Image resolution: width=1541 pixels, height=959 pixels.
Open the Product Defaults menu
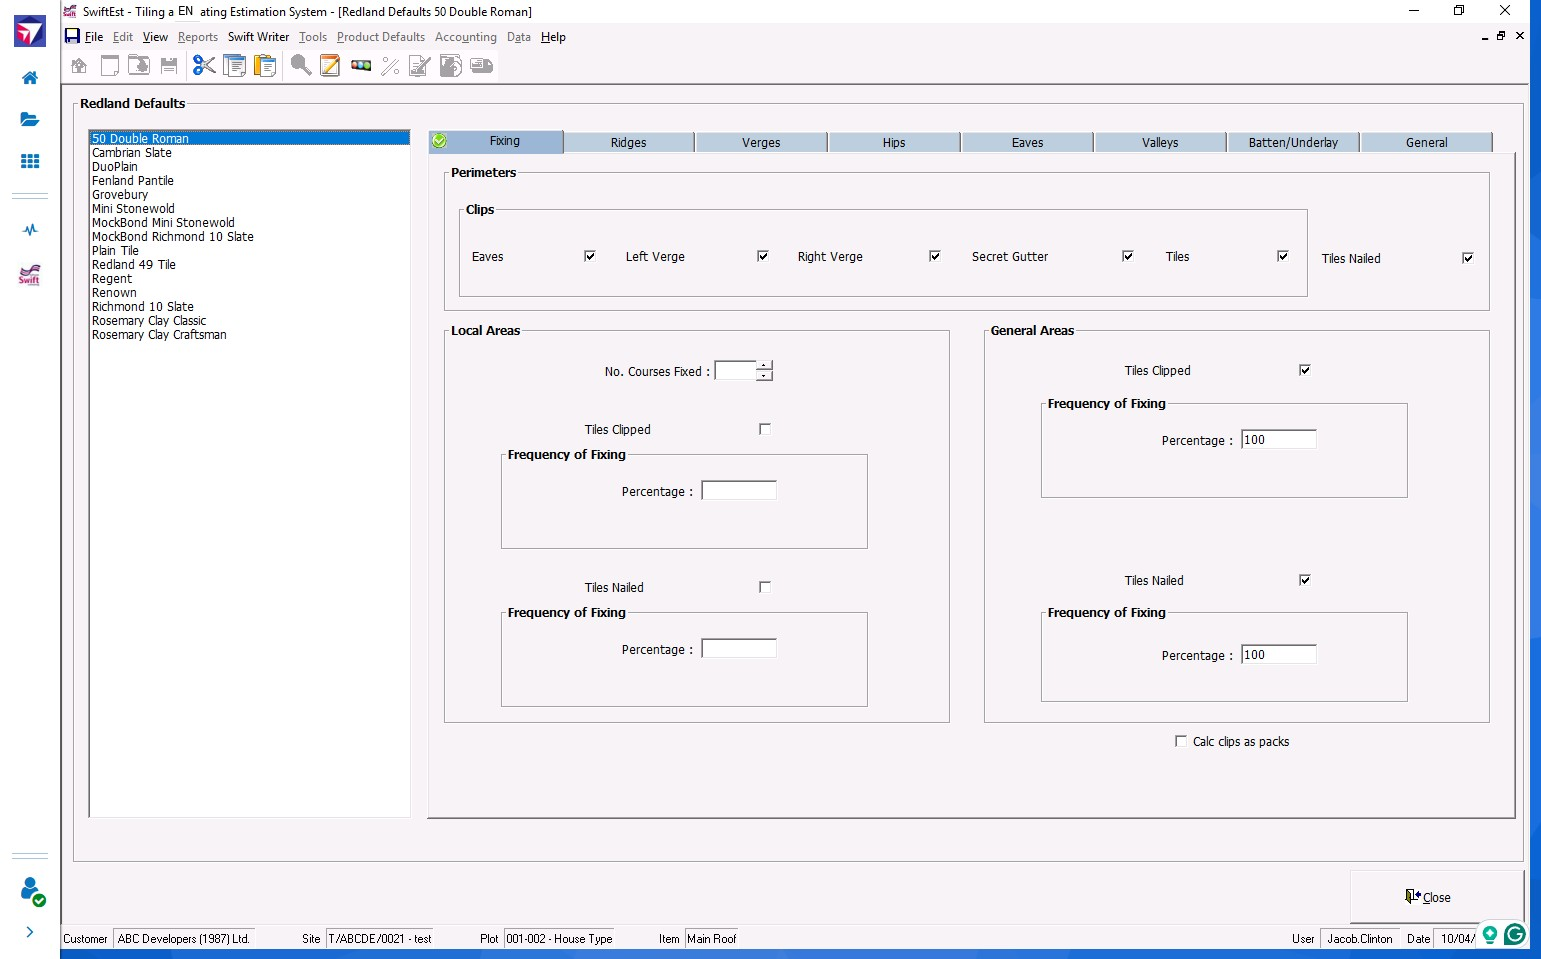click(380, 37)
